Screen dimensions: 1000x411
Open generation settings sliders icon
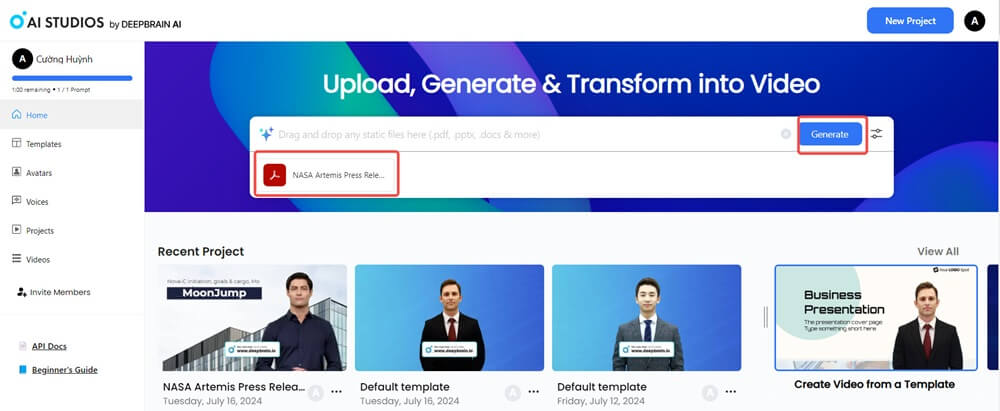877,134
